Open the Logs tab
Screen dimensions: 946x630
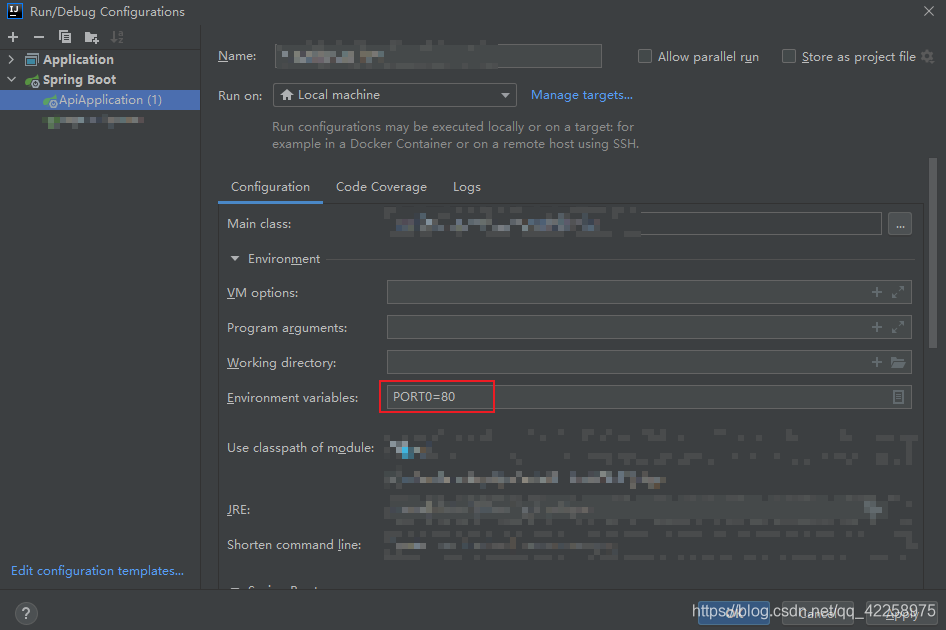click(467, 187)
